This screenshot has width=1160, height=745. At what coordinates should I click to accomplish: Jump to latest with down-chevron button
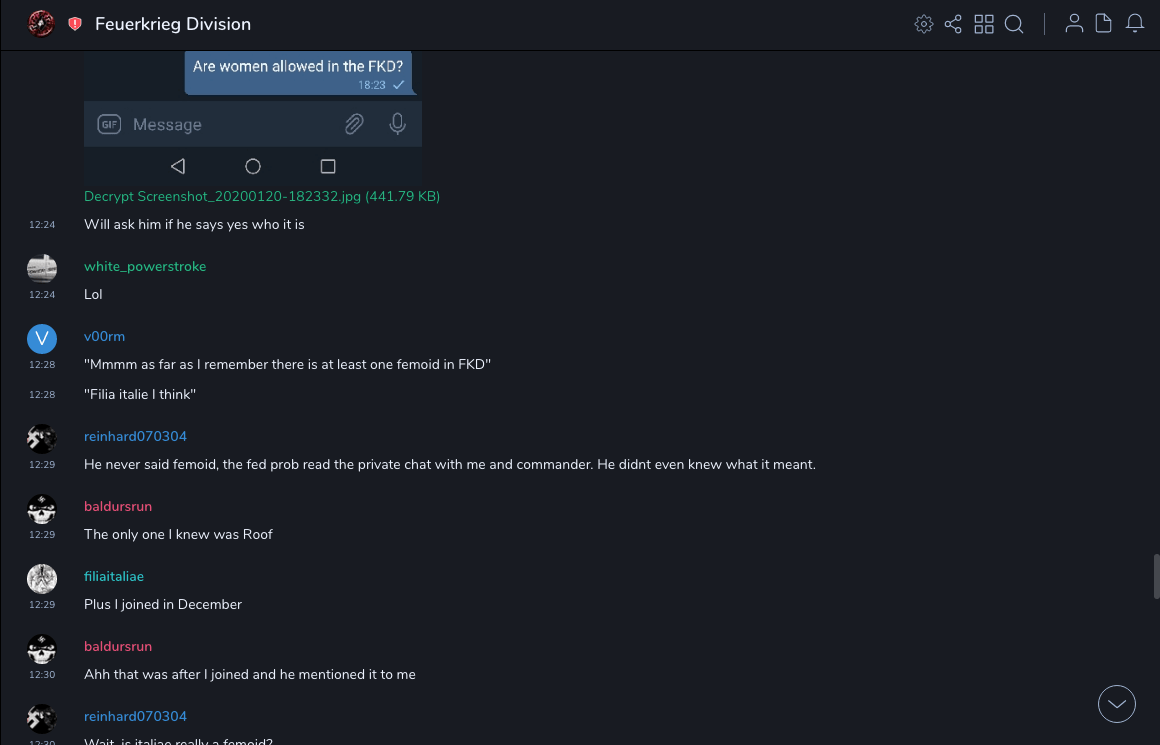[1117, 704]
